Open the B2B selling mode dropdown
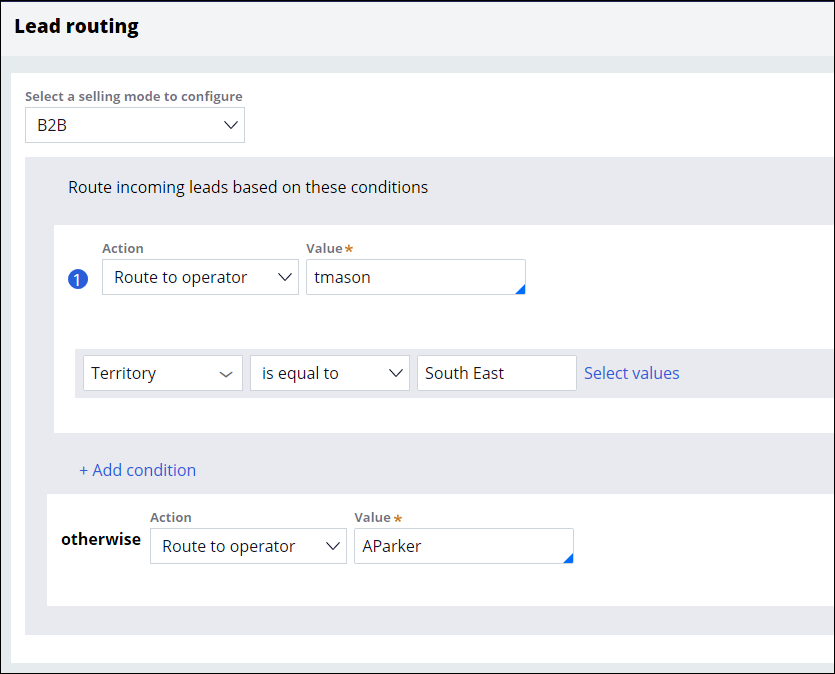Image resolution: width=835 pixels, height=674 pixels. [134, 125]
